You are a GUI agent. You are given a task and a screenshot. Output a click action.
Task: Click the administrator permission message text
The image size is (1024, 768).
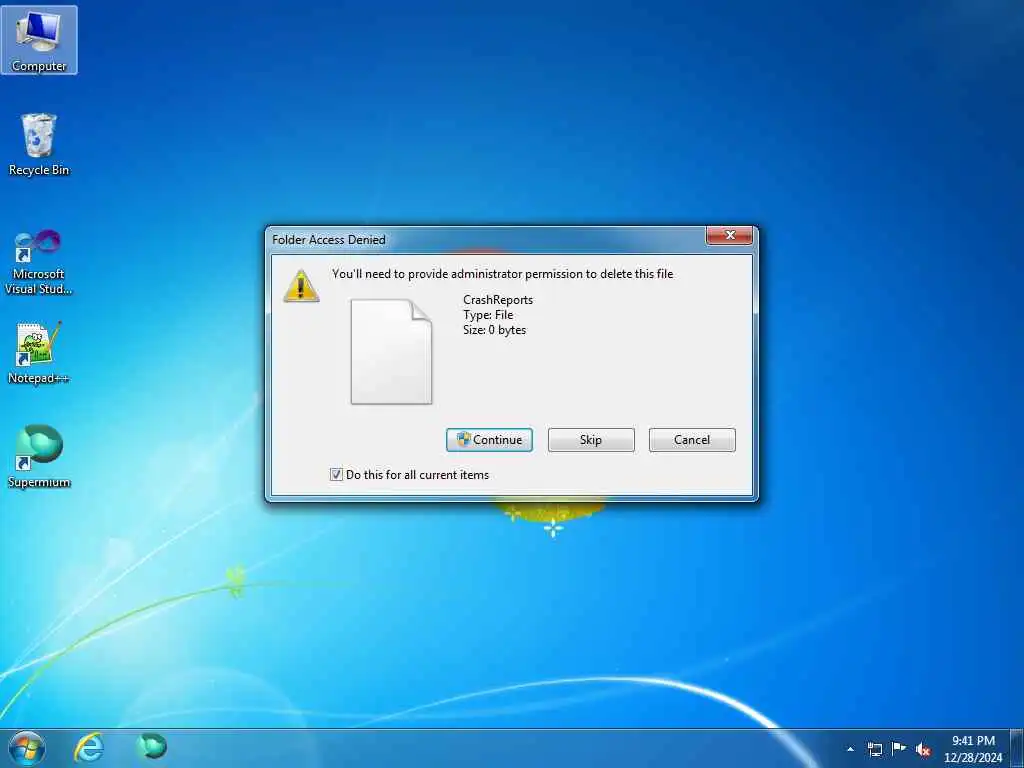(x=502, y=274)
